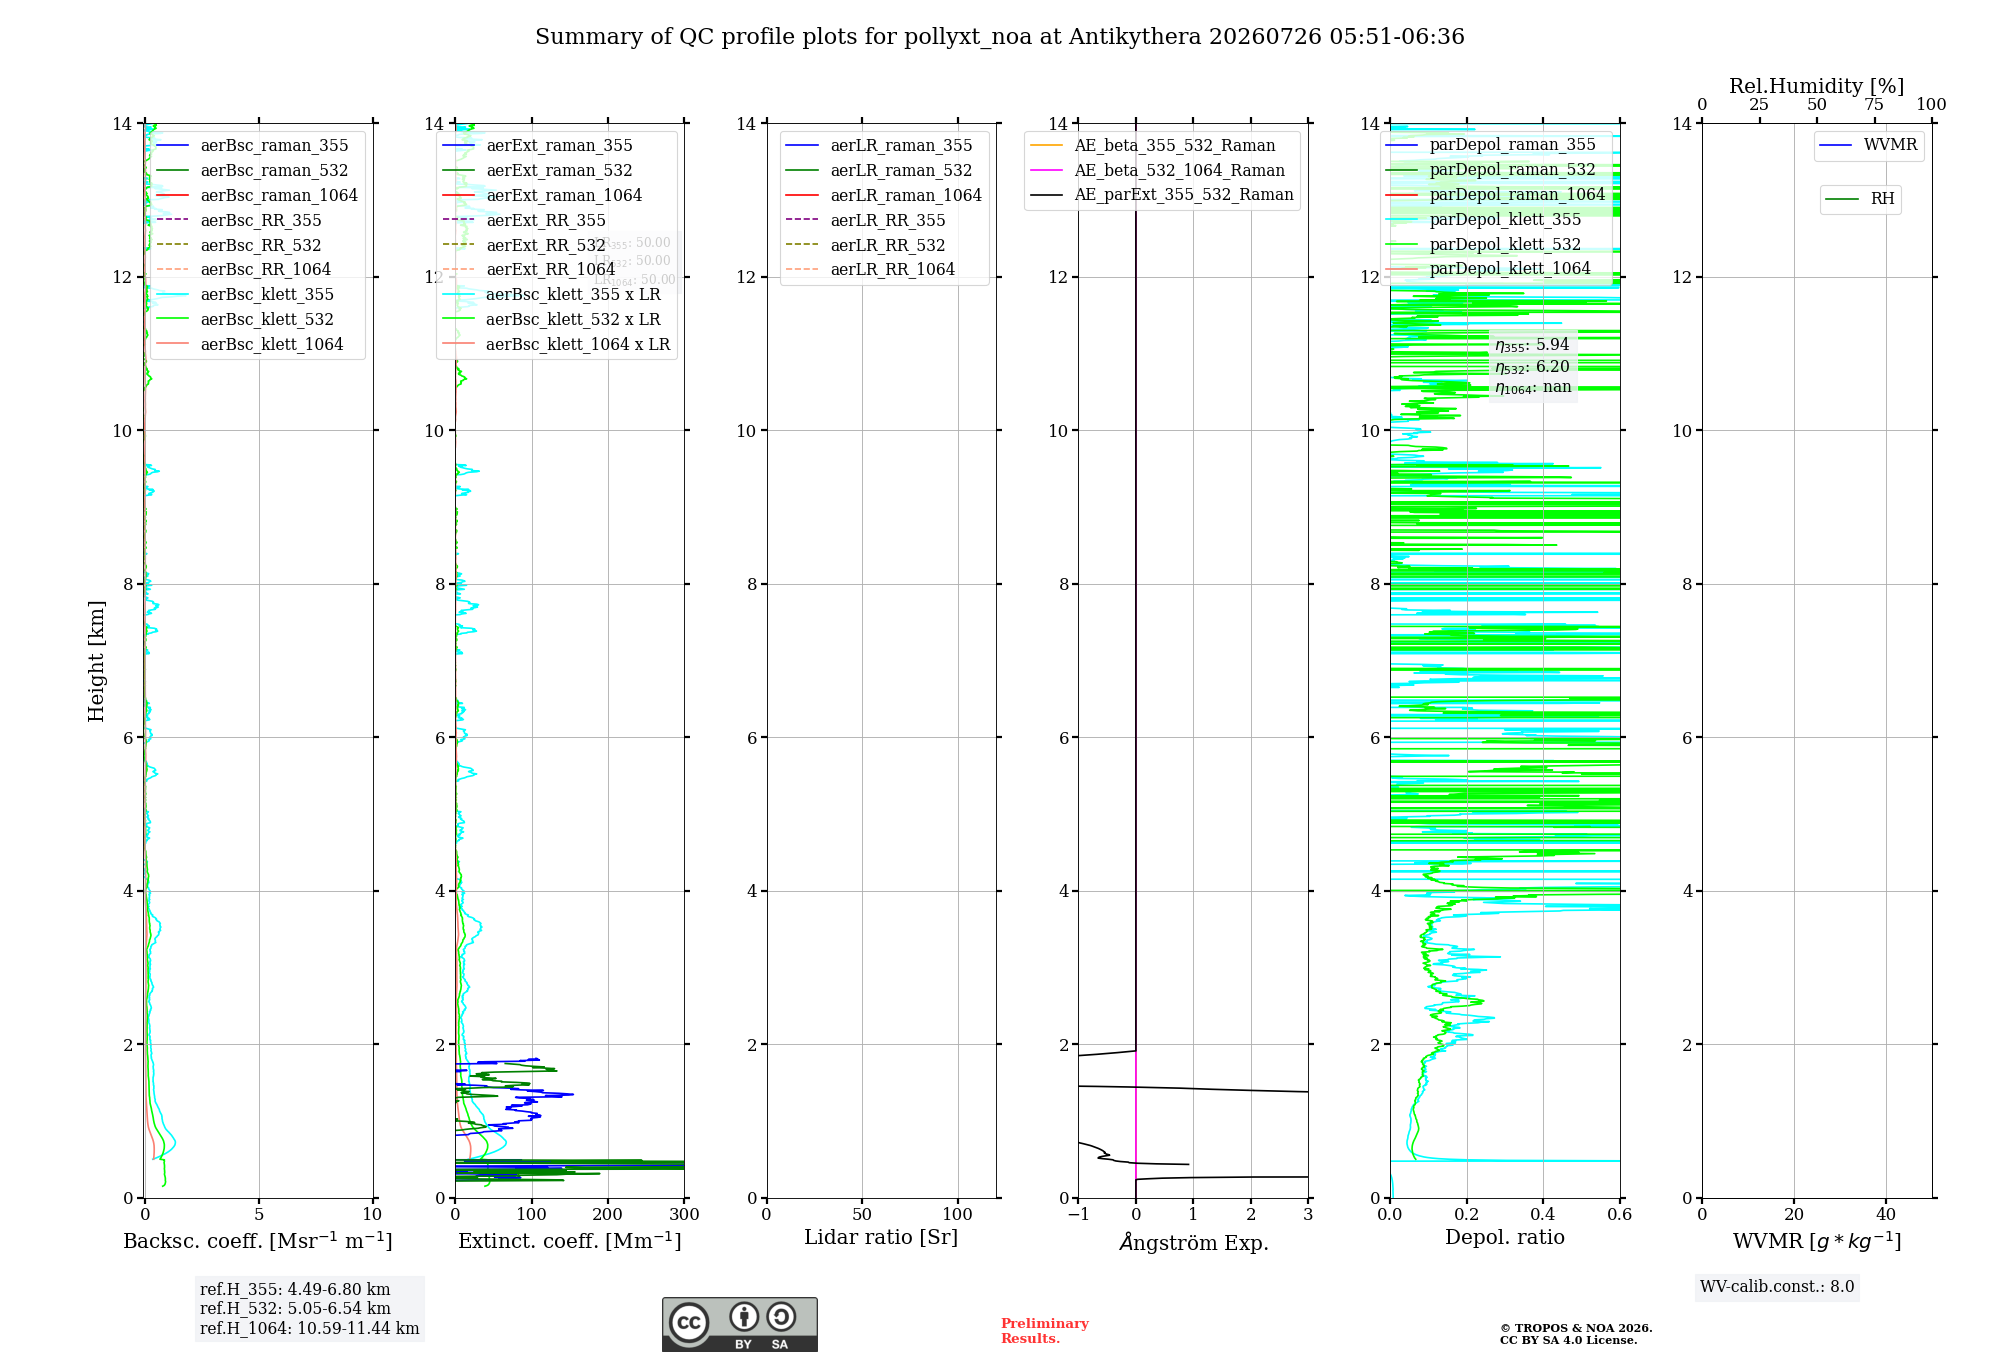The height and width of the screenshot is (1360, 2000).
Task: Click the BY attribution person icon
Action: 743,1316
